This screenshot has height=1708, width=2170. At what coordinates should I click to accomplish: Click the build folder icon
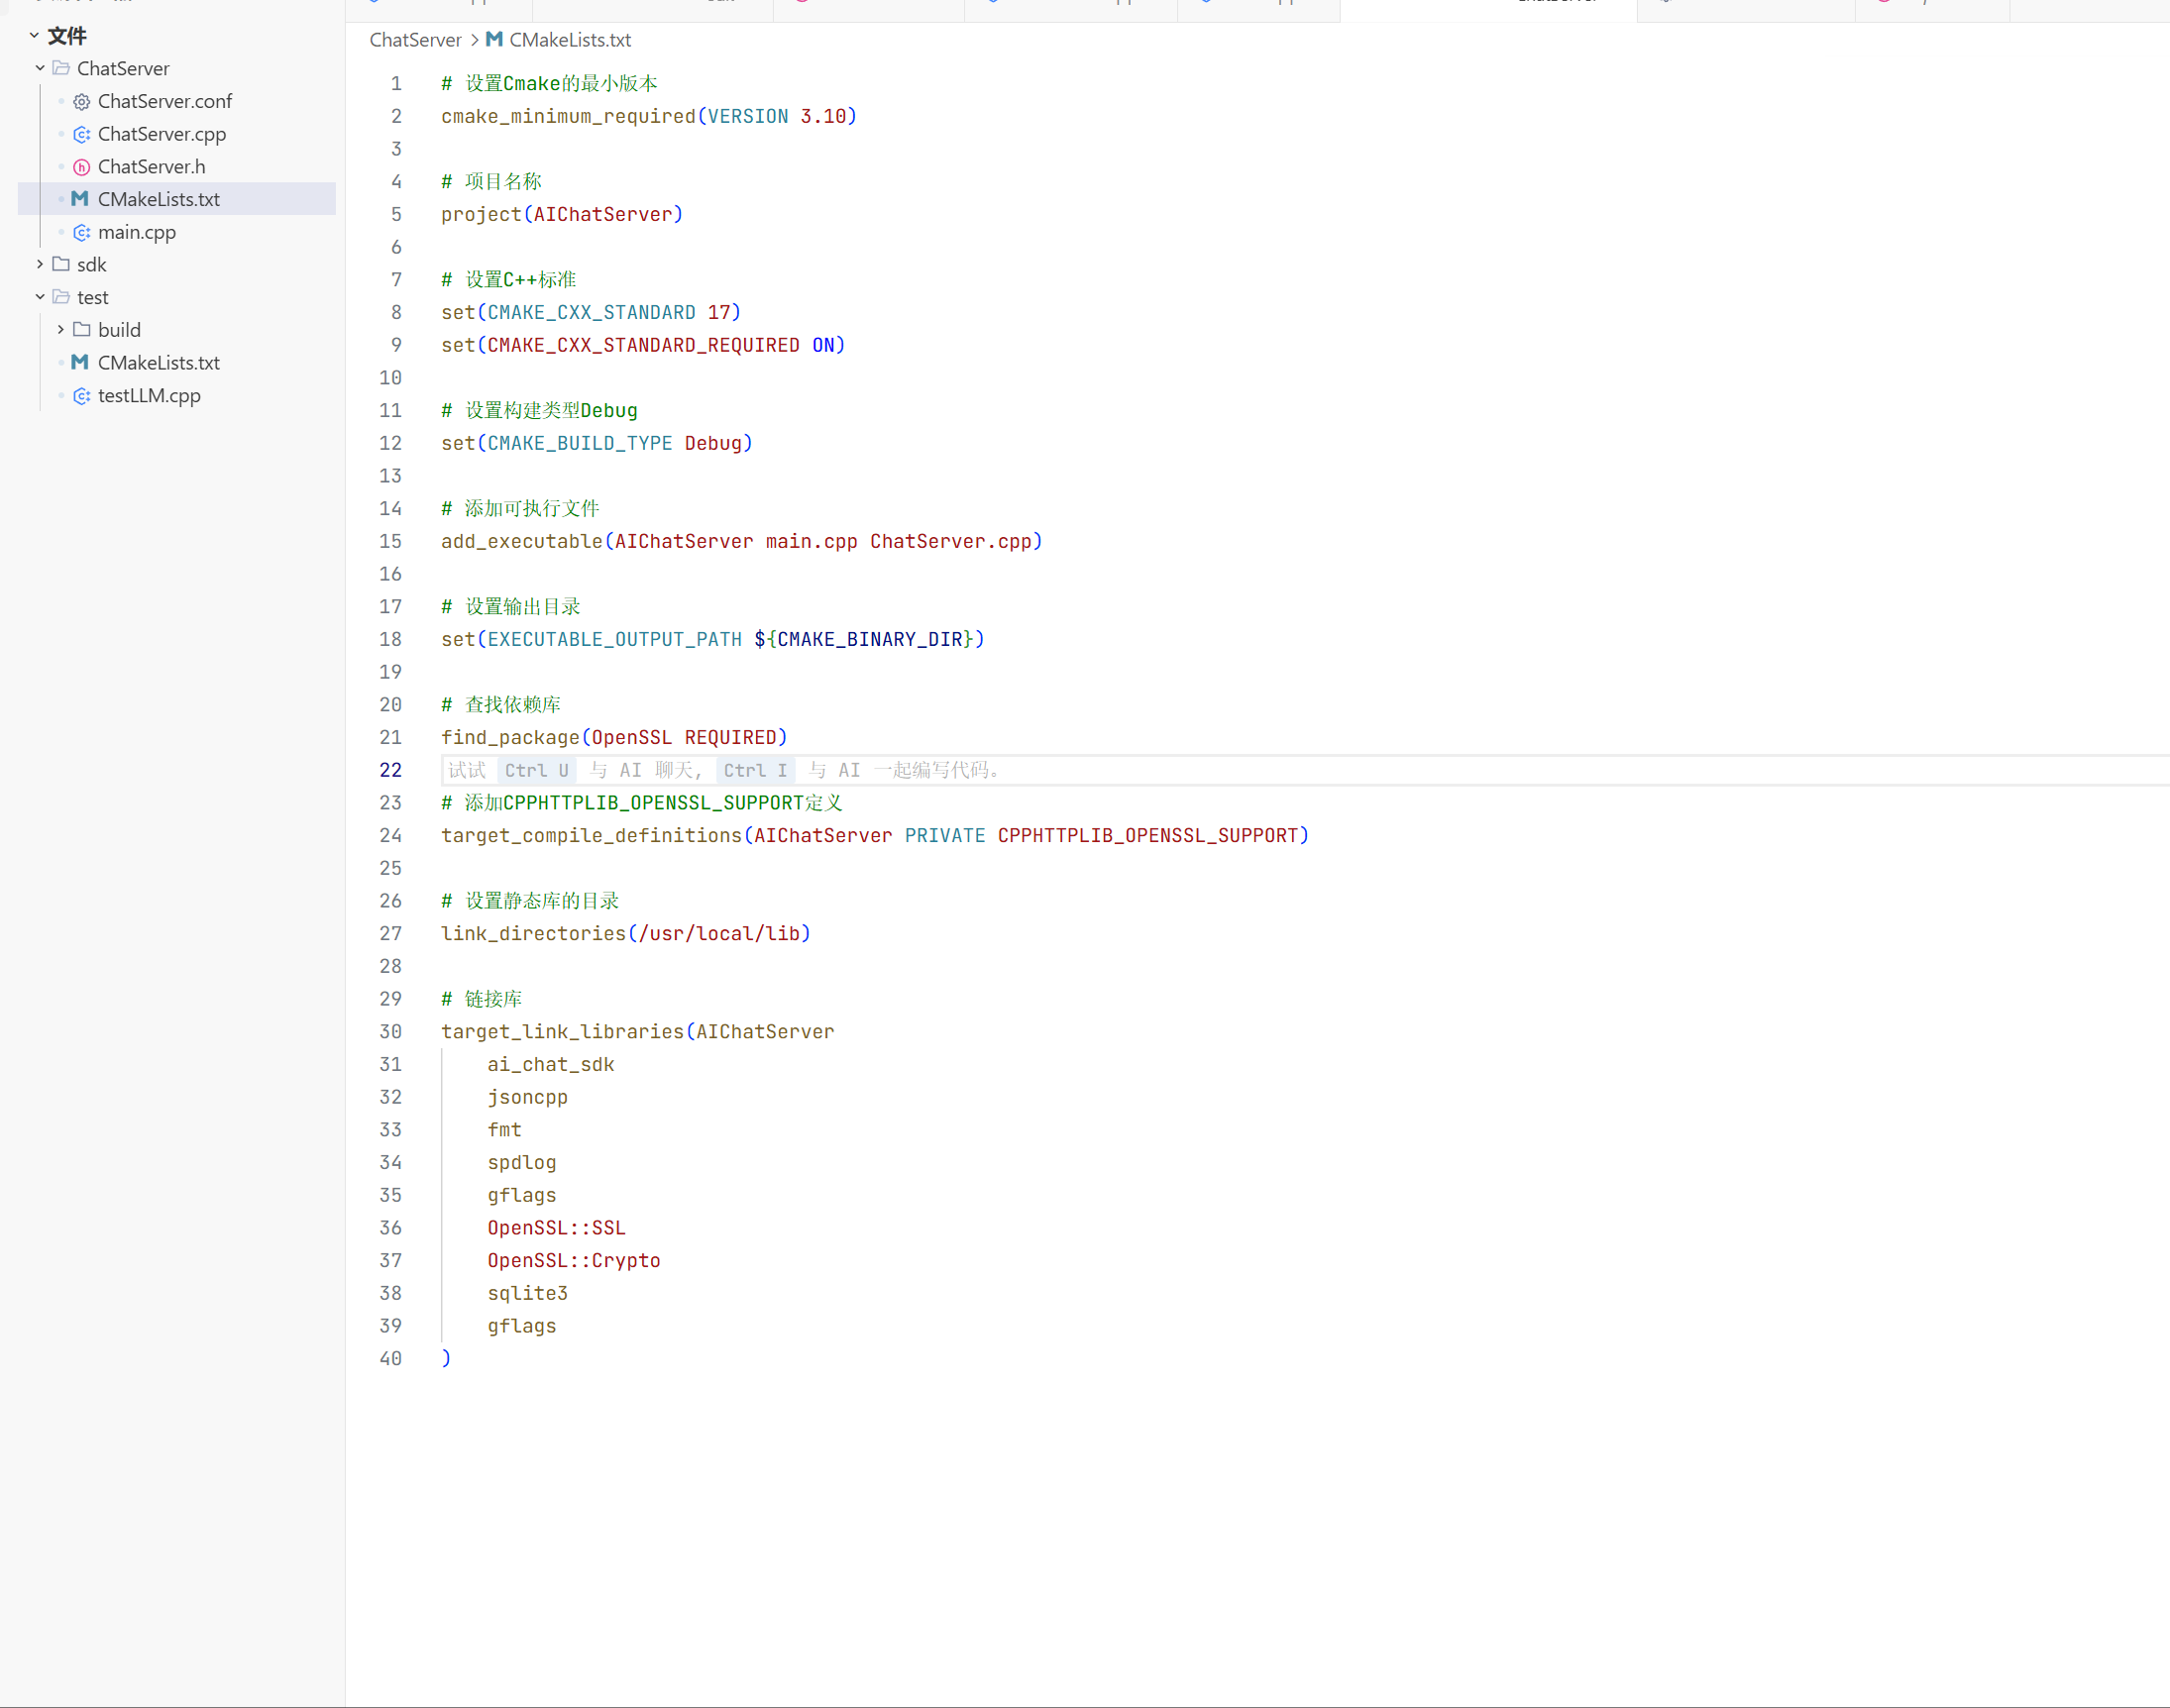[x=82, y=330]
